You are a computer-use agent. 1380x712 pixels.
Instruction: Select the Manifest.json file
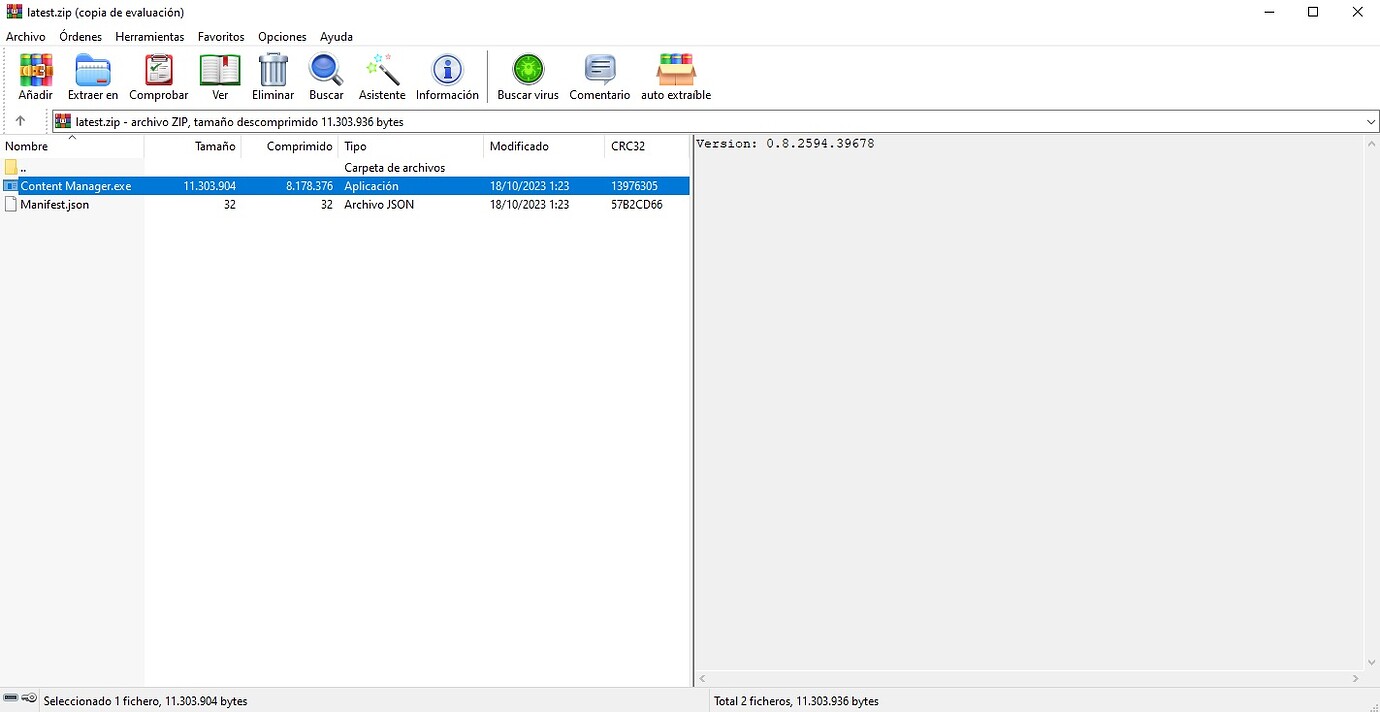[54, 205]
